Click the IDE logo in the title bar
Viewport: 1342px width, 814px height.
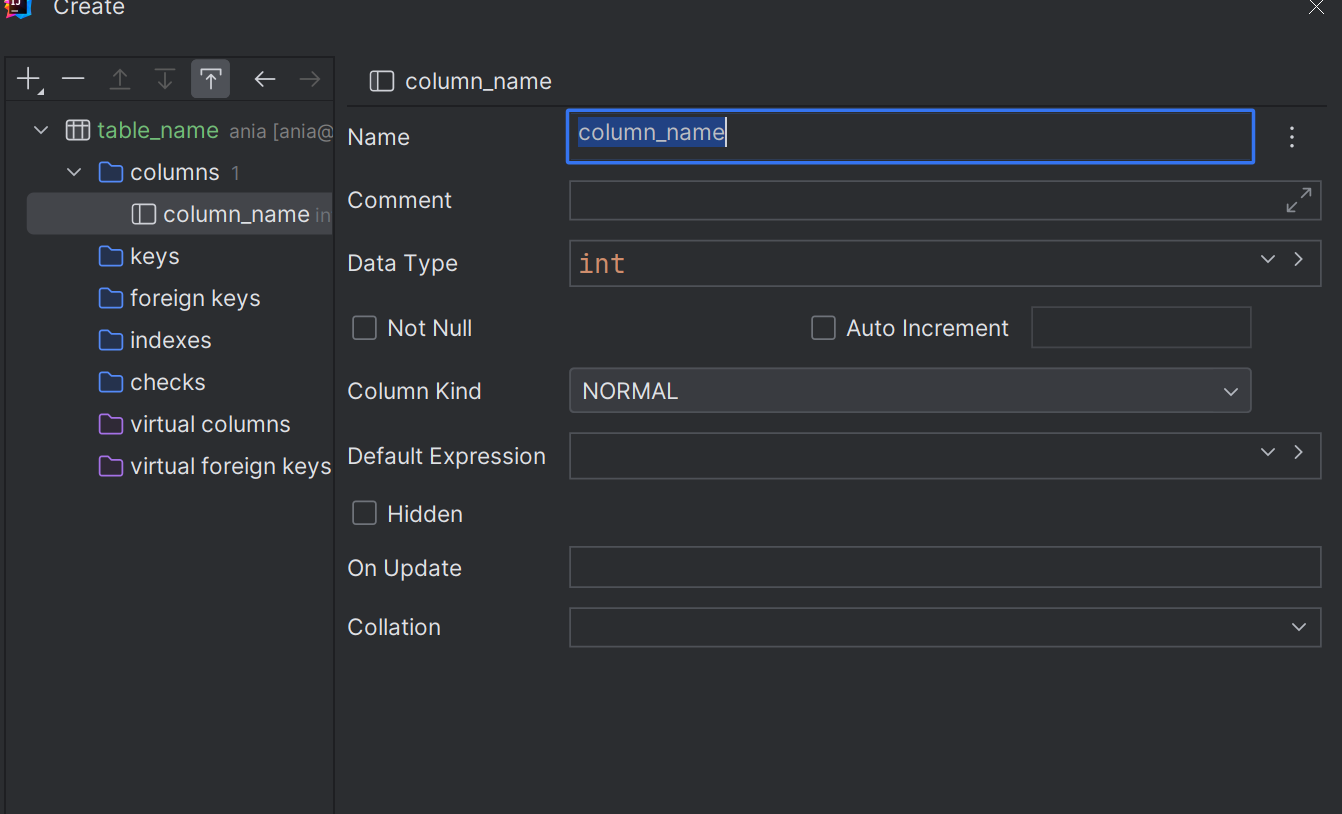click(19, 7)
